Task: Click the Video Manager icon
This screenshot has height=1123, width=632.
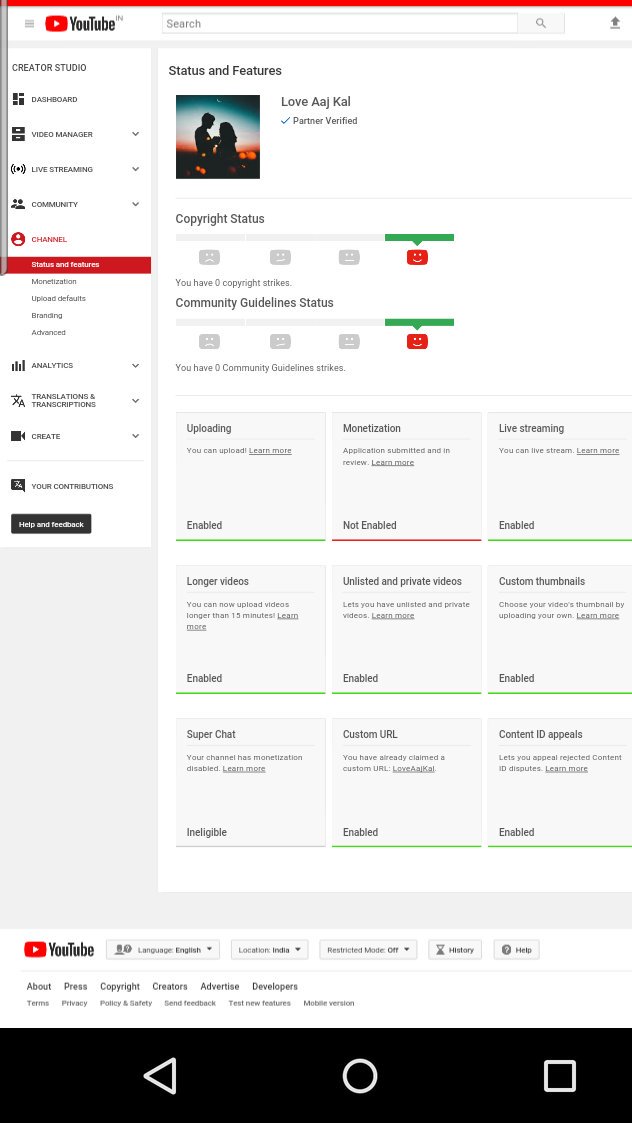Action: [x=19, y=134]
